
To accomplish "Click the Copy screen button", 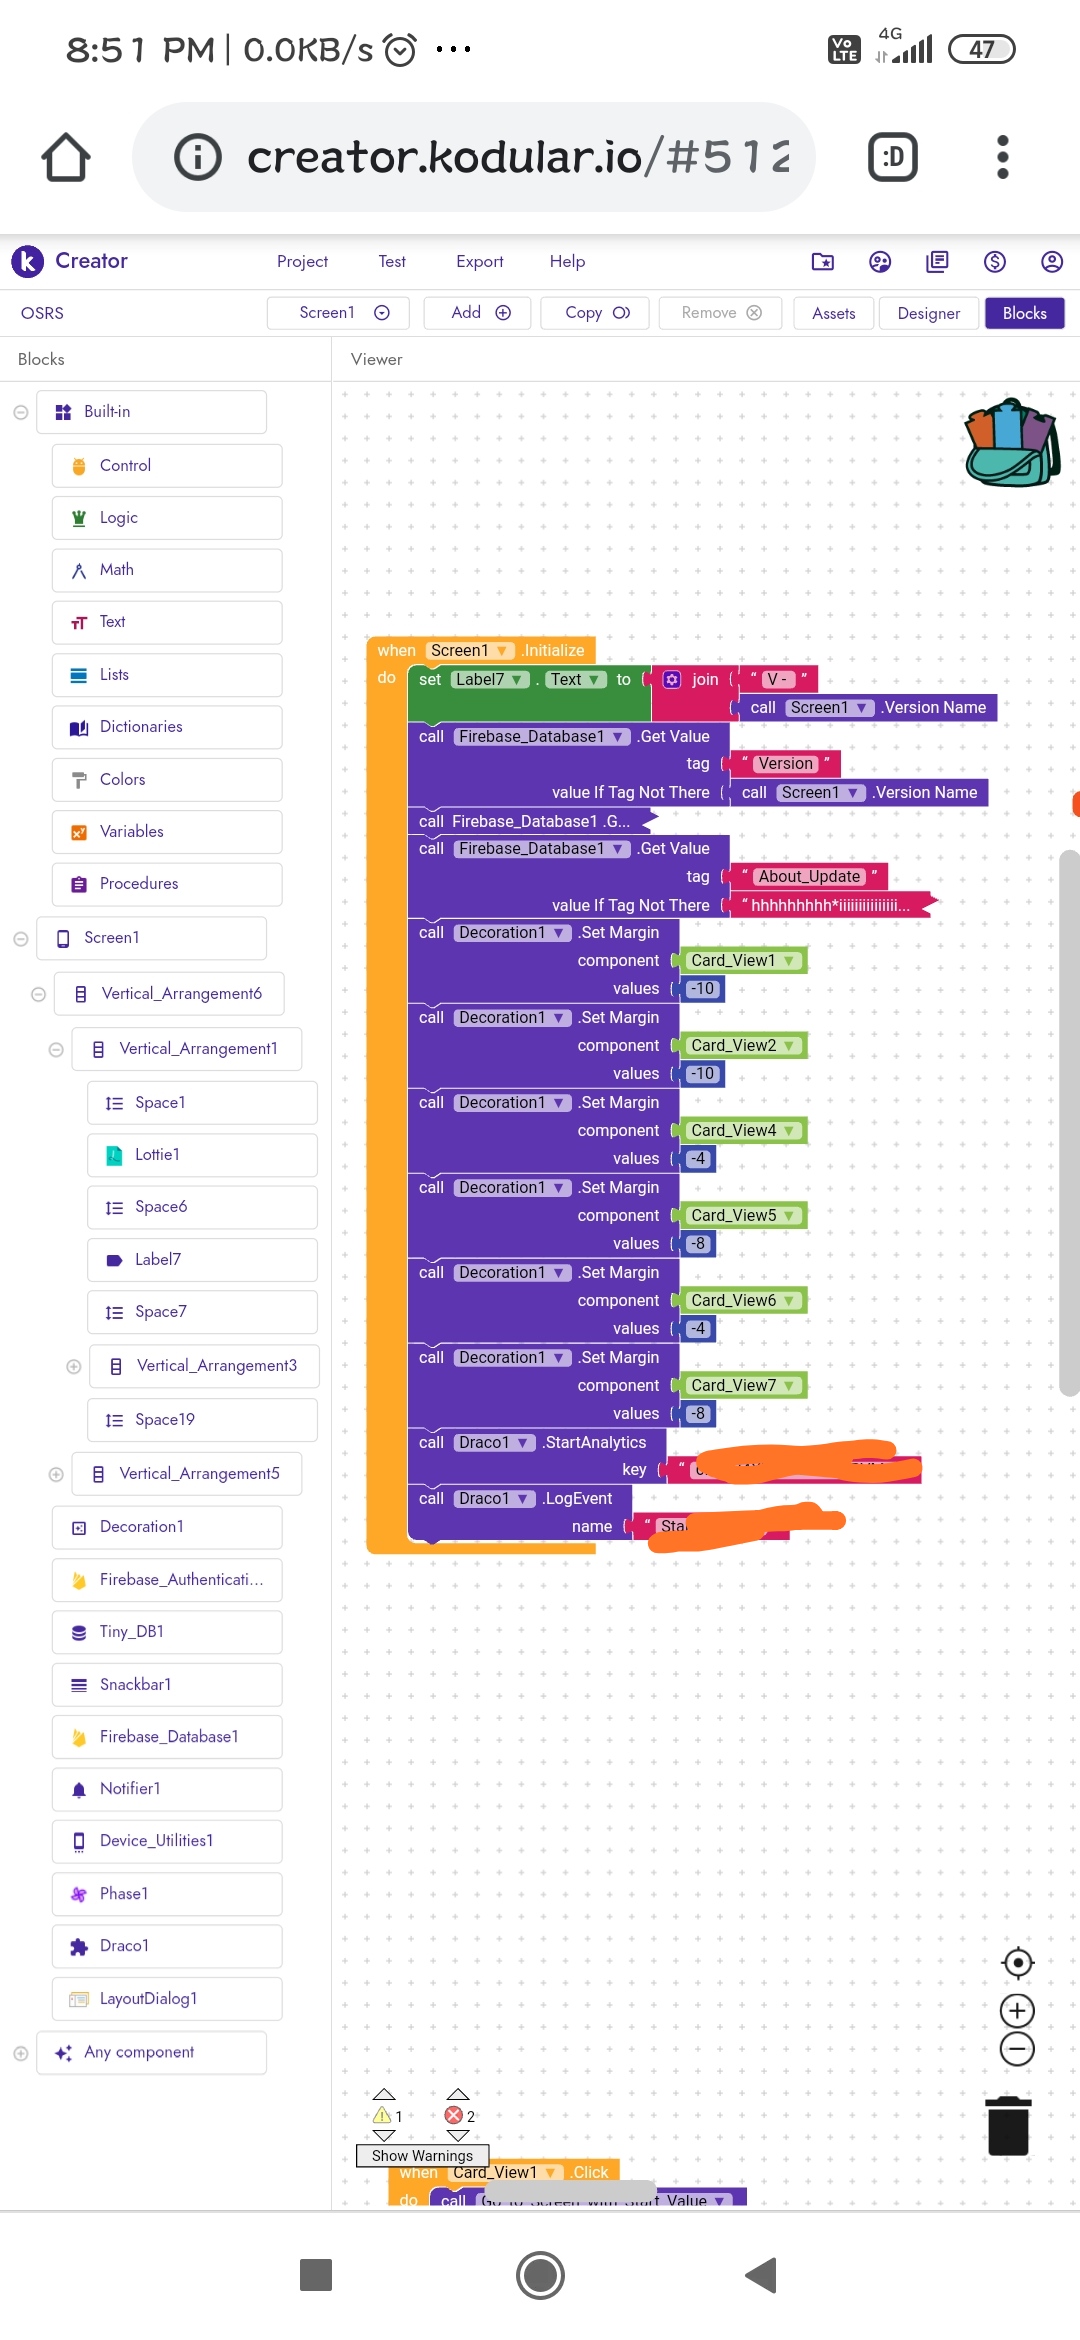I will tap(594, 313).
